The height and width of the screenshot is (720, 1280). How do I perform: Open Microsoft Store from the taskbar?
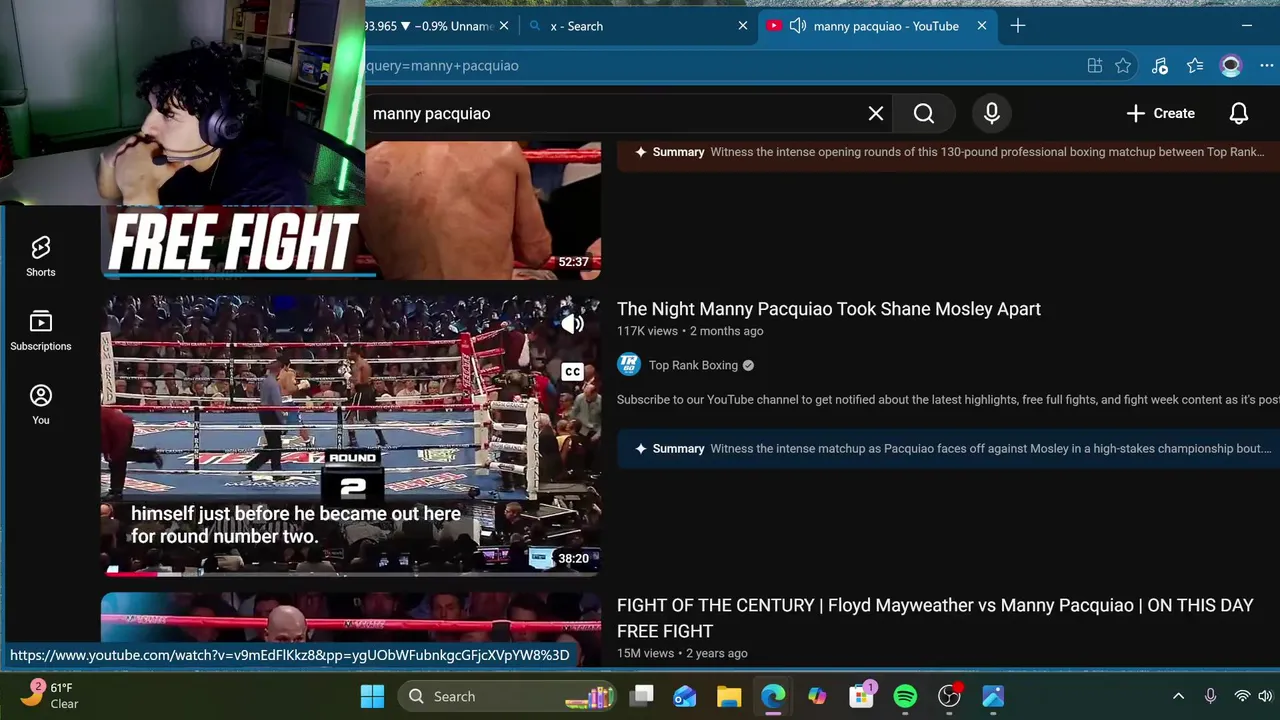tap(861, 696)
